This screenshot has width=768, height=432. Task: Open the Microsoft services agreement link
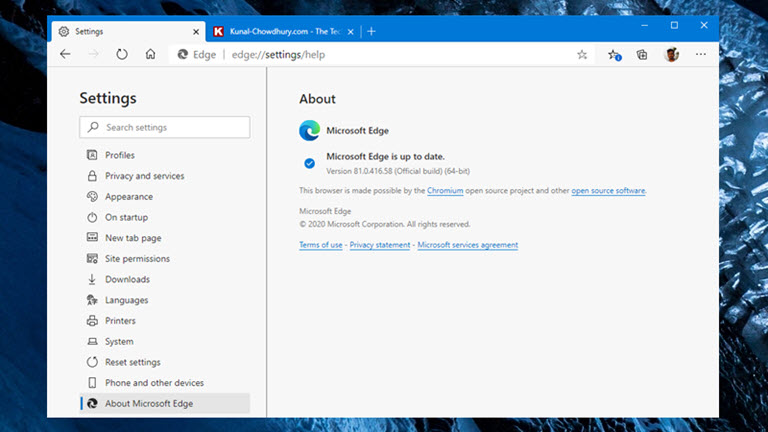(x=468, y=245)
